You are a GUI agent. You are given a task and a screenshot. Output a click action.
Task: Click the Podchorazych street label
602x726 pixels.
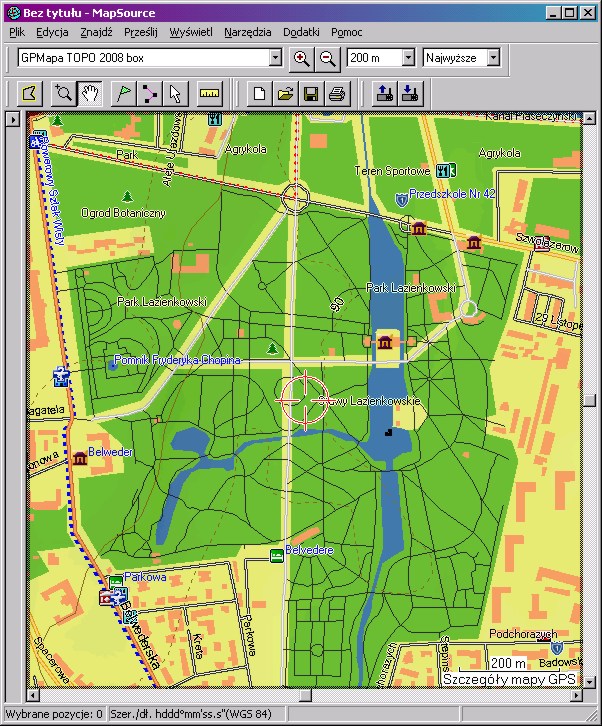click(x=523, y=634)
